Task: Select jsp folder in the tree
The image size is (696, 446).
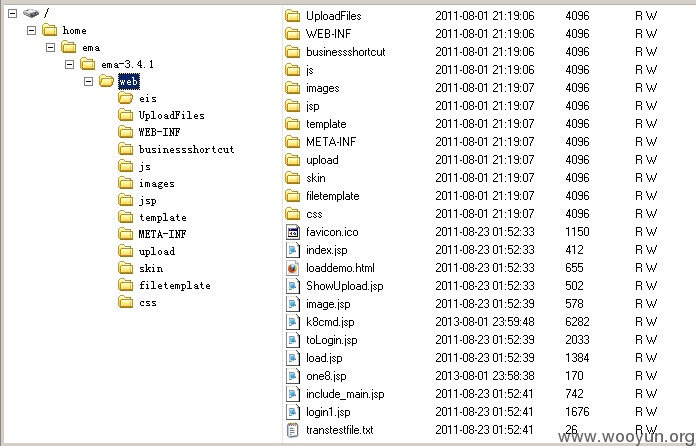Action: pos(147,201)
